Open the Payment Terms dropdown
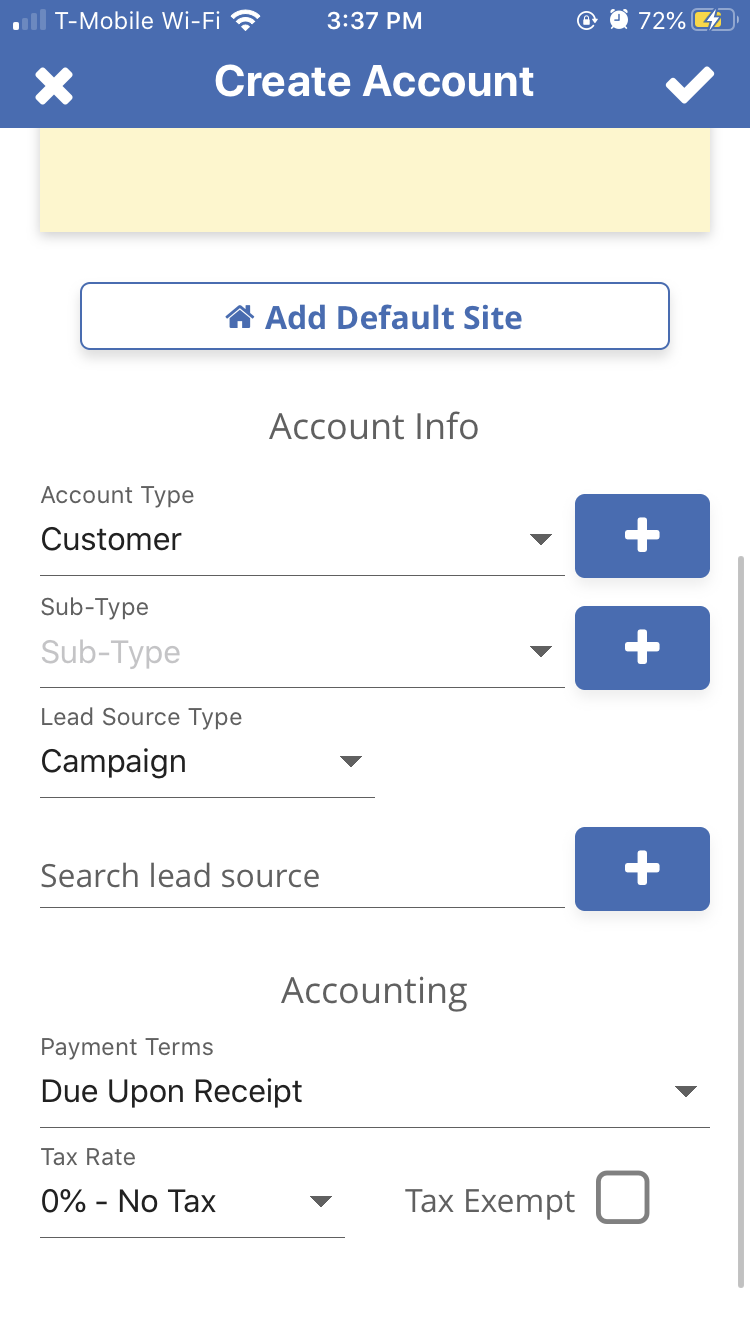Screen dimensions: 750x1334 (x=374, y=1091)
